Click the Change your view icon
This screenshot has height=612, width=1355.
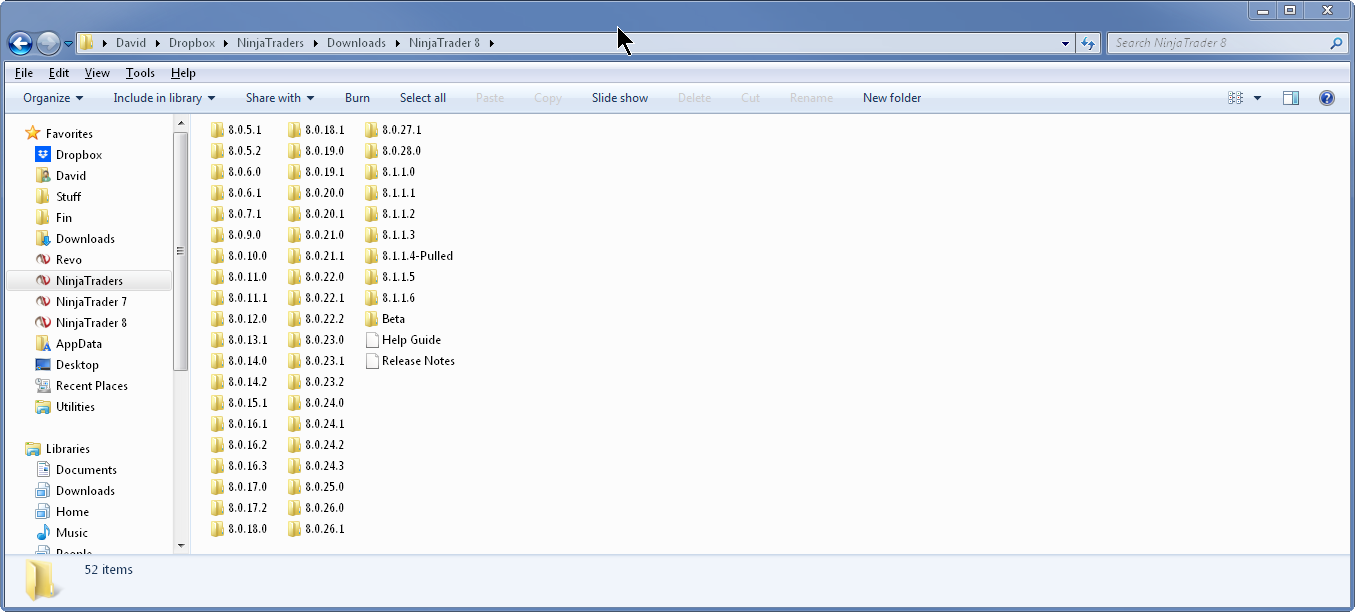1235,98
